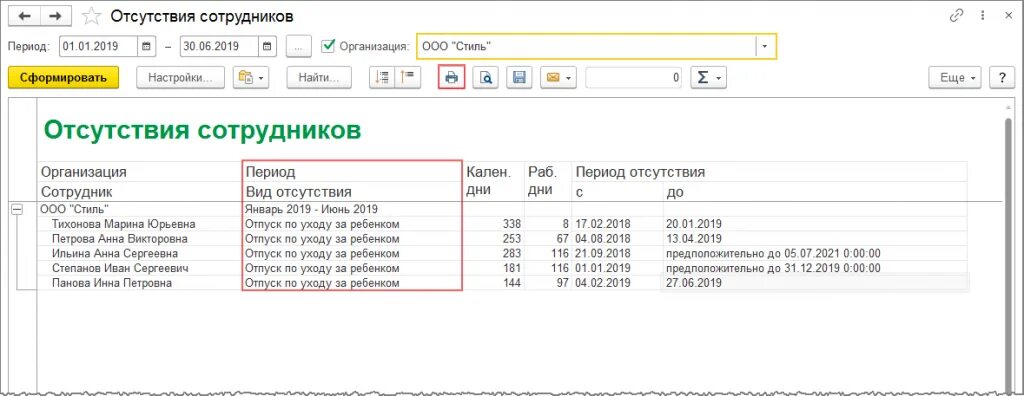This screenshot has height=396, width=1024.
Task: Click Сформировать to generate report
Action: [63, 78]
